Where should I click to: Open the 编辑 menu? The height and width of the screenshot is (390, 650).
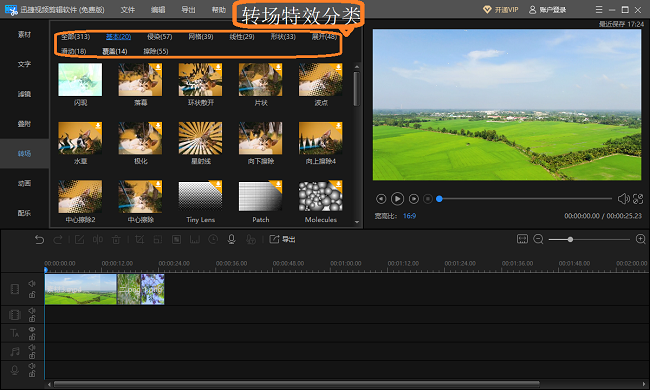pos(158,10)
